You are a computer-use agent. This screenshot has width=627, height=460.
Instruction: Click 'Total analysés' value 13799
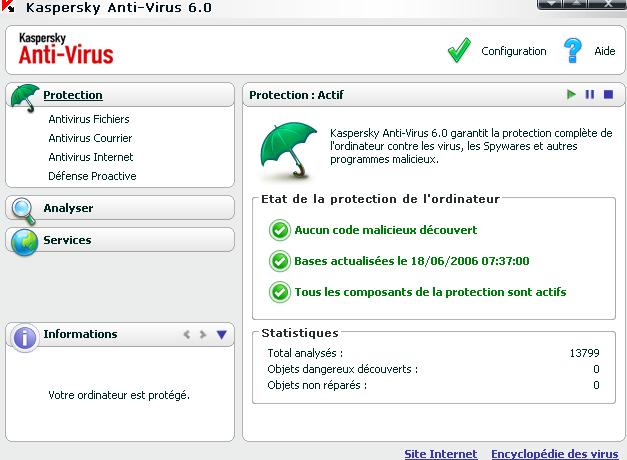(585, 353)
